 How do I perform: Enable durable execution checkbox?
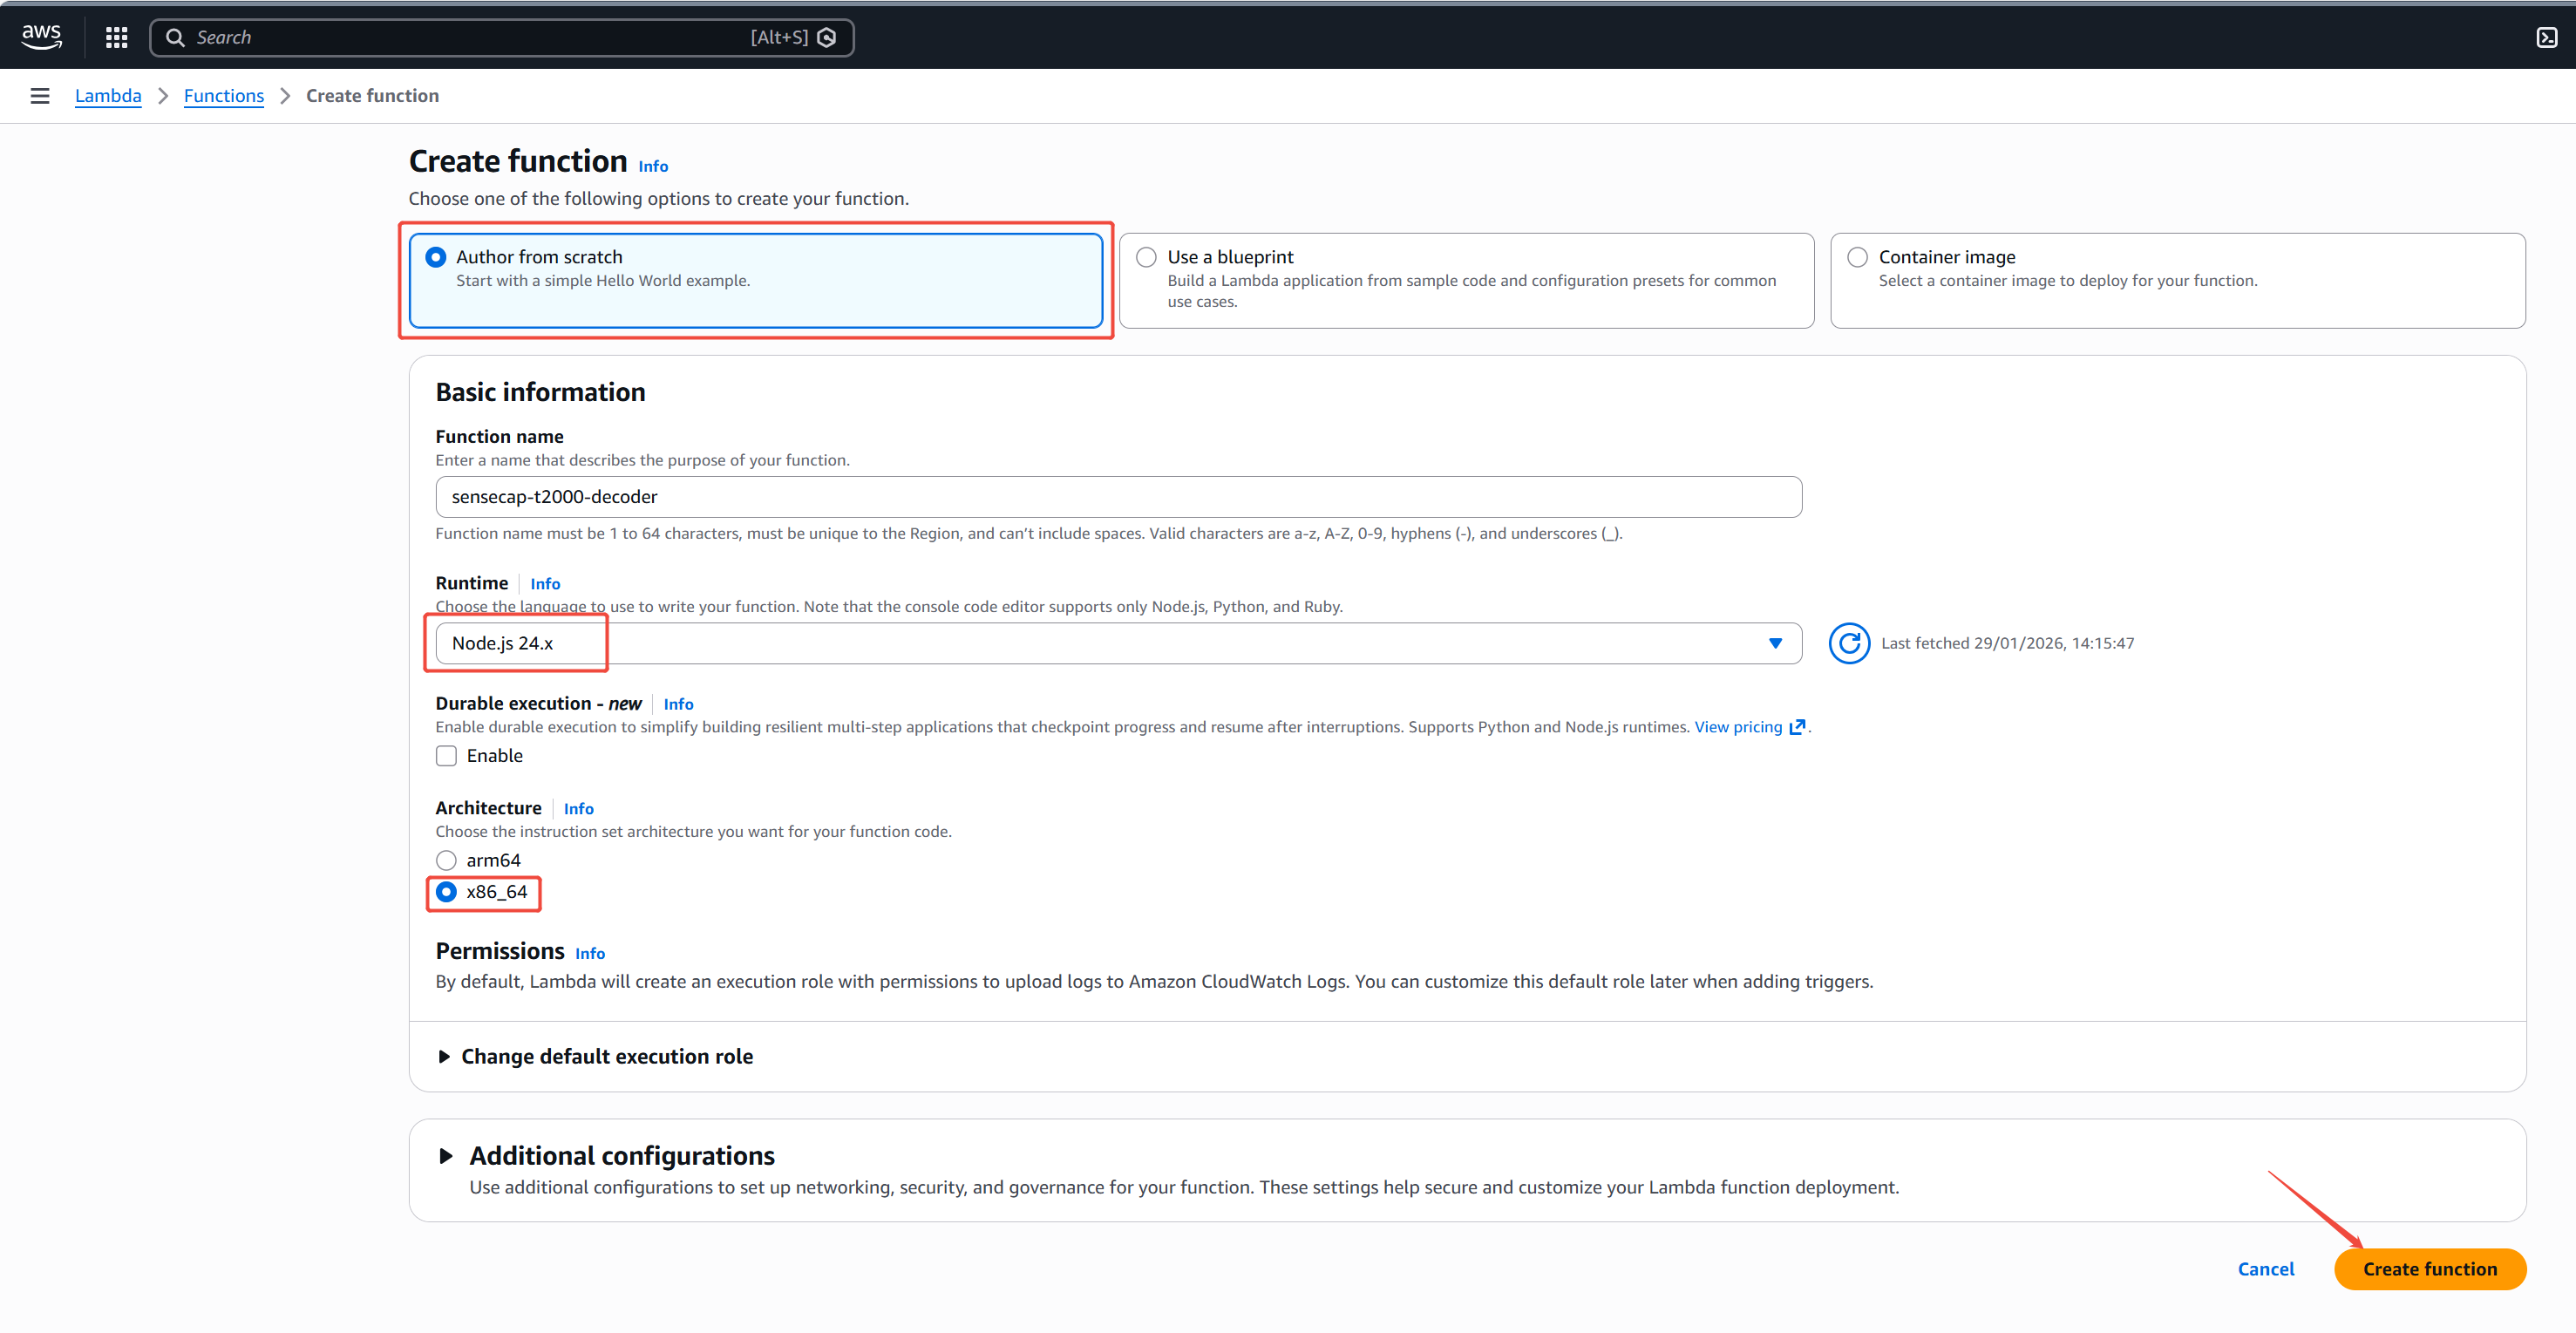click(x=446, y=756)
